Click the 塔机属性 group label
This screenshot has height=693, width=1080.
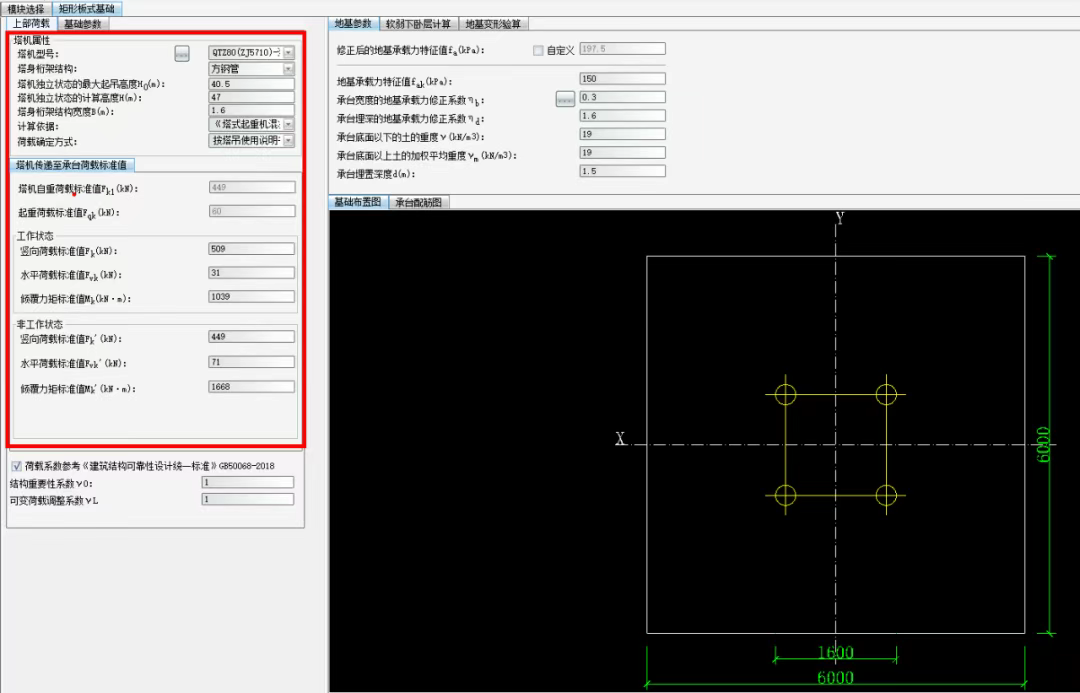tap(32, 41)
